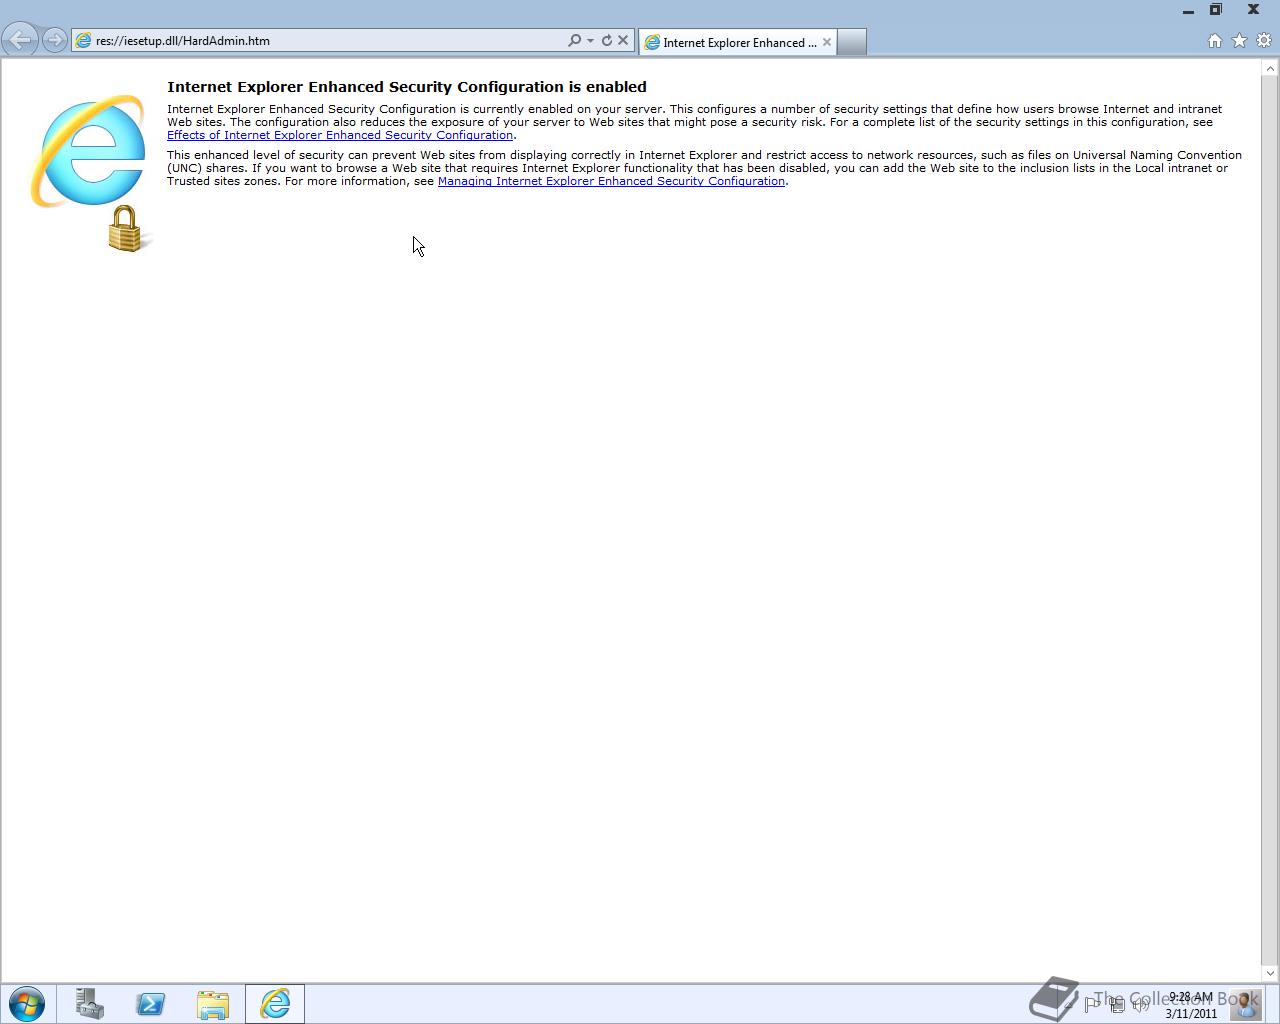
Task: Click the Action Center flag tray icon
Action: click(1091, 1004)
